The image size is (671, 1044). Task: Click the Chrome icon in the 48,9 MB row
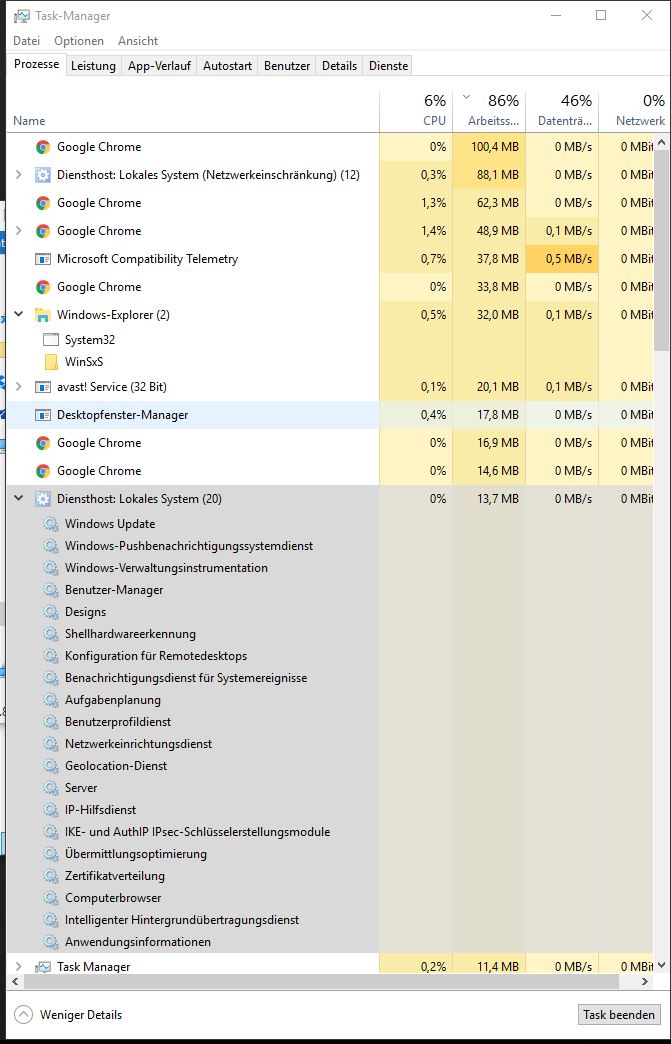pos(43,231)
